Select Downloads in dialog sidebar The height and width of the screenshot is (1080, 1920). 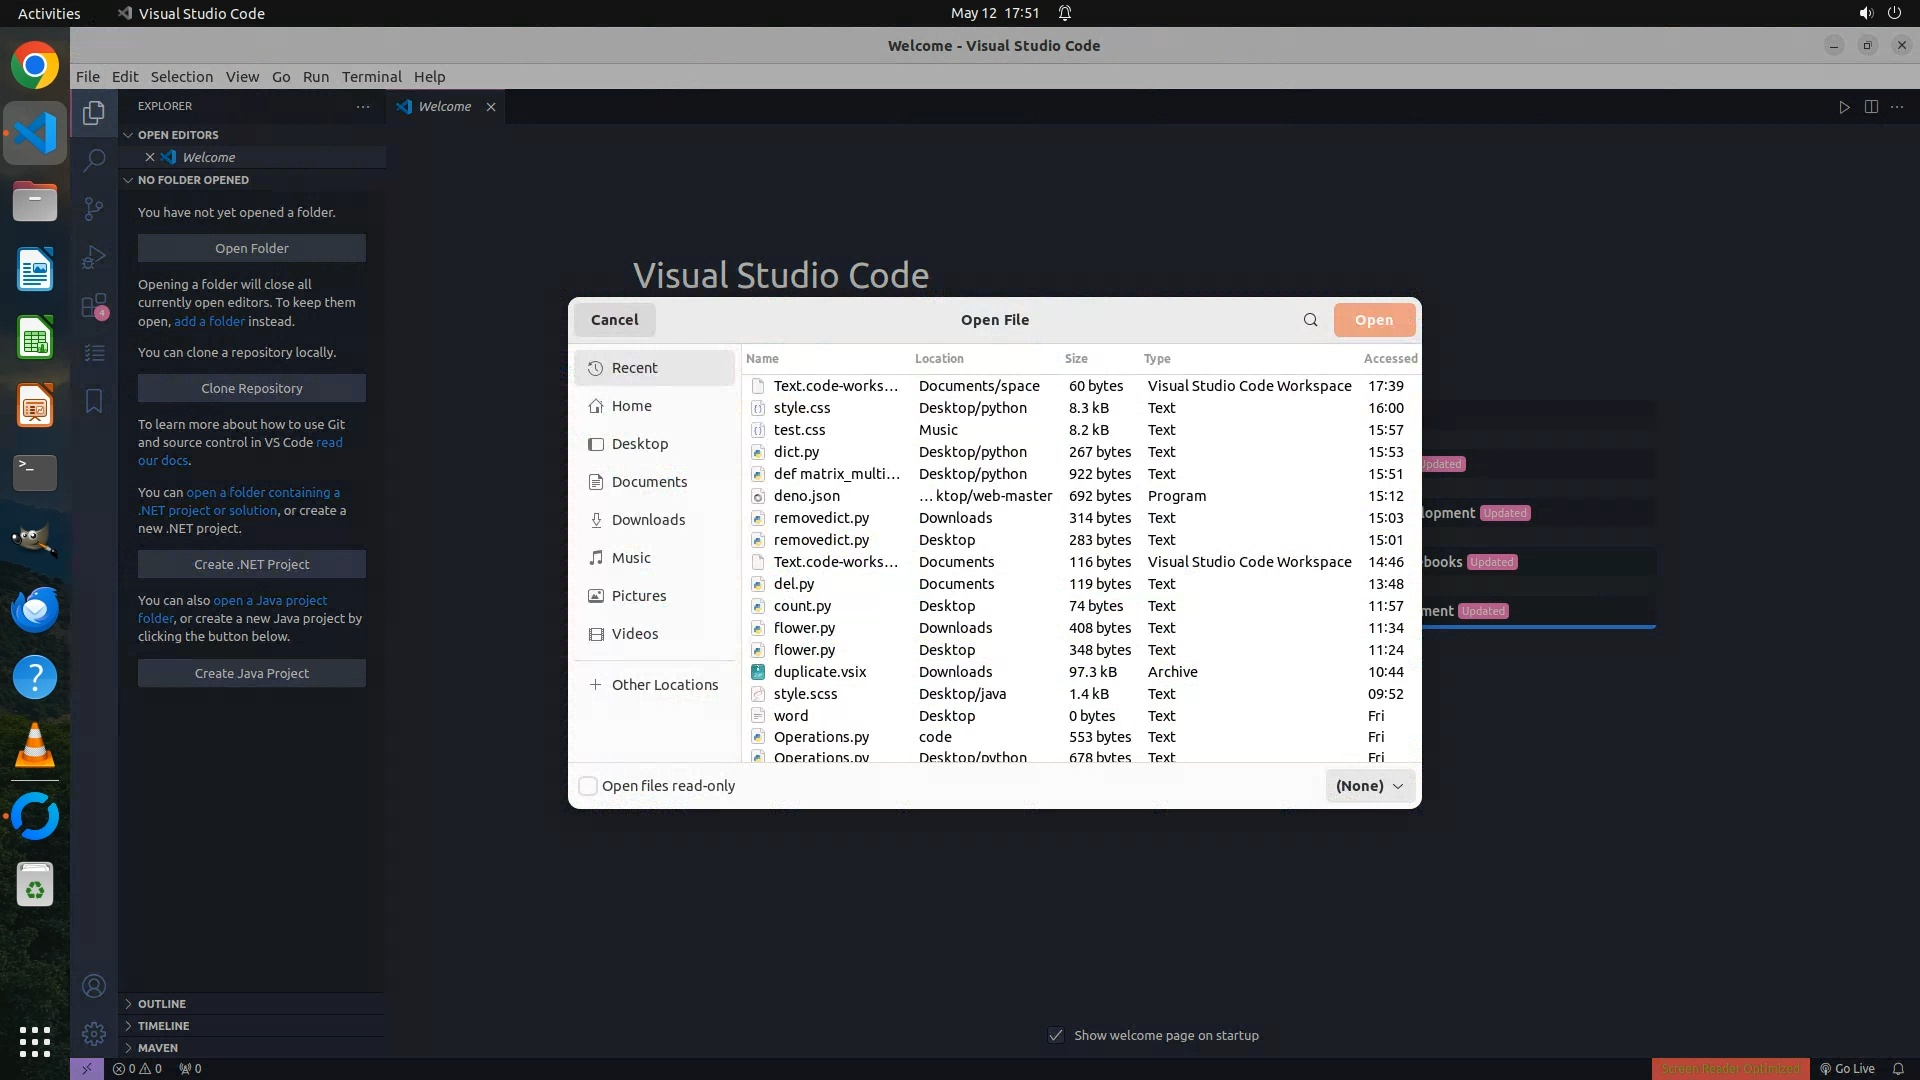648,520
